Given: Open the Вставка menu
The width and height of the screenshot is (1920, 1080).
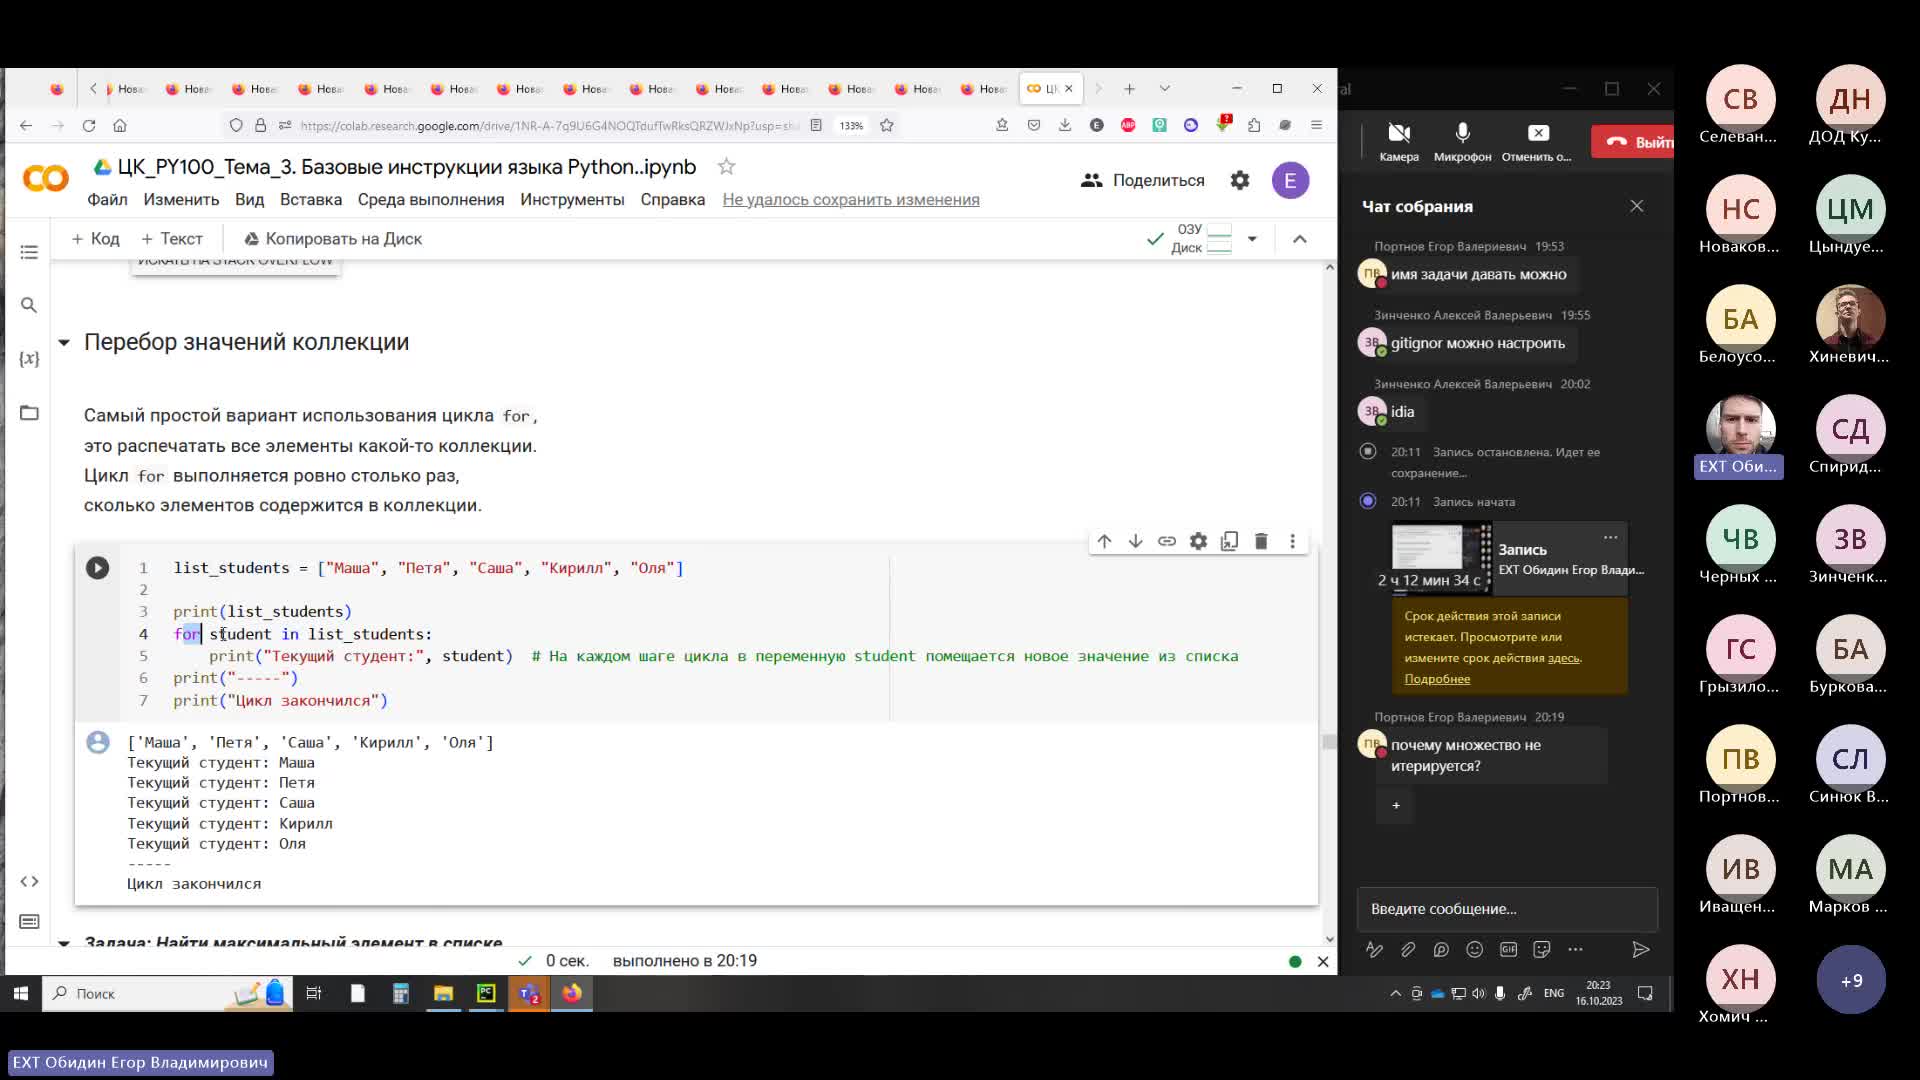Looking at the screenshot, I should 311,199.
